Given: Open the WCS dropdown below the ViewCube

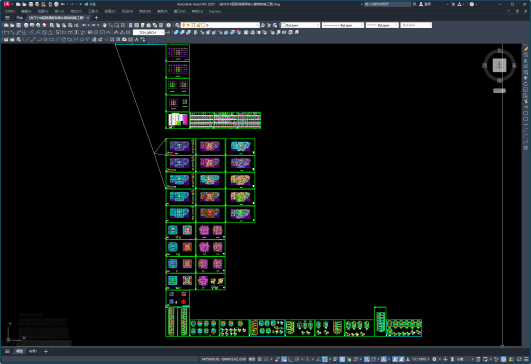Looking at the screenshot, I should 499,90.
